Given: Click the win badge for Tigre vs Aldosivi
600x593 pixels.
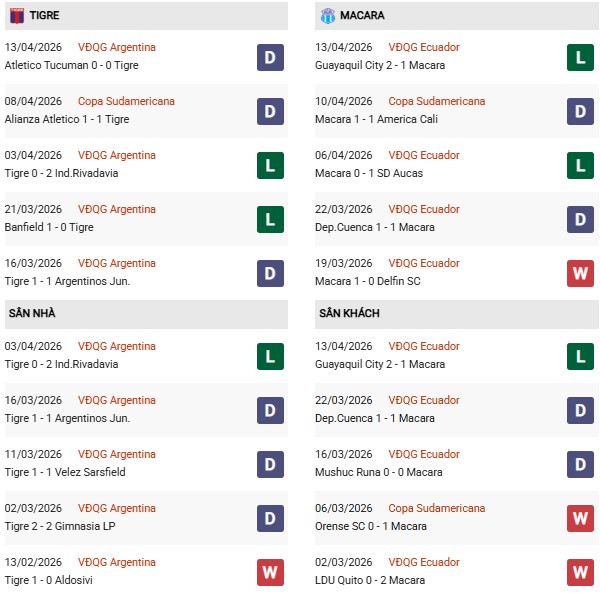Looking at the screenshot, I should pos(270,572).
